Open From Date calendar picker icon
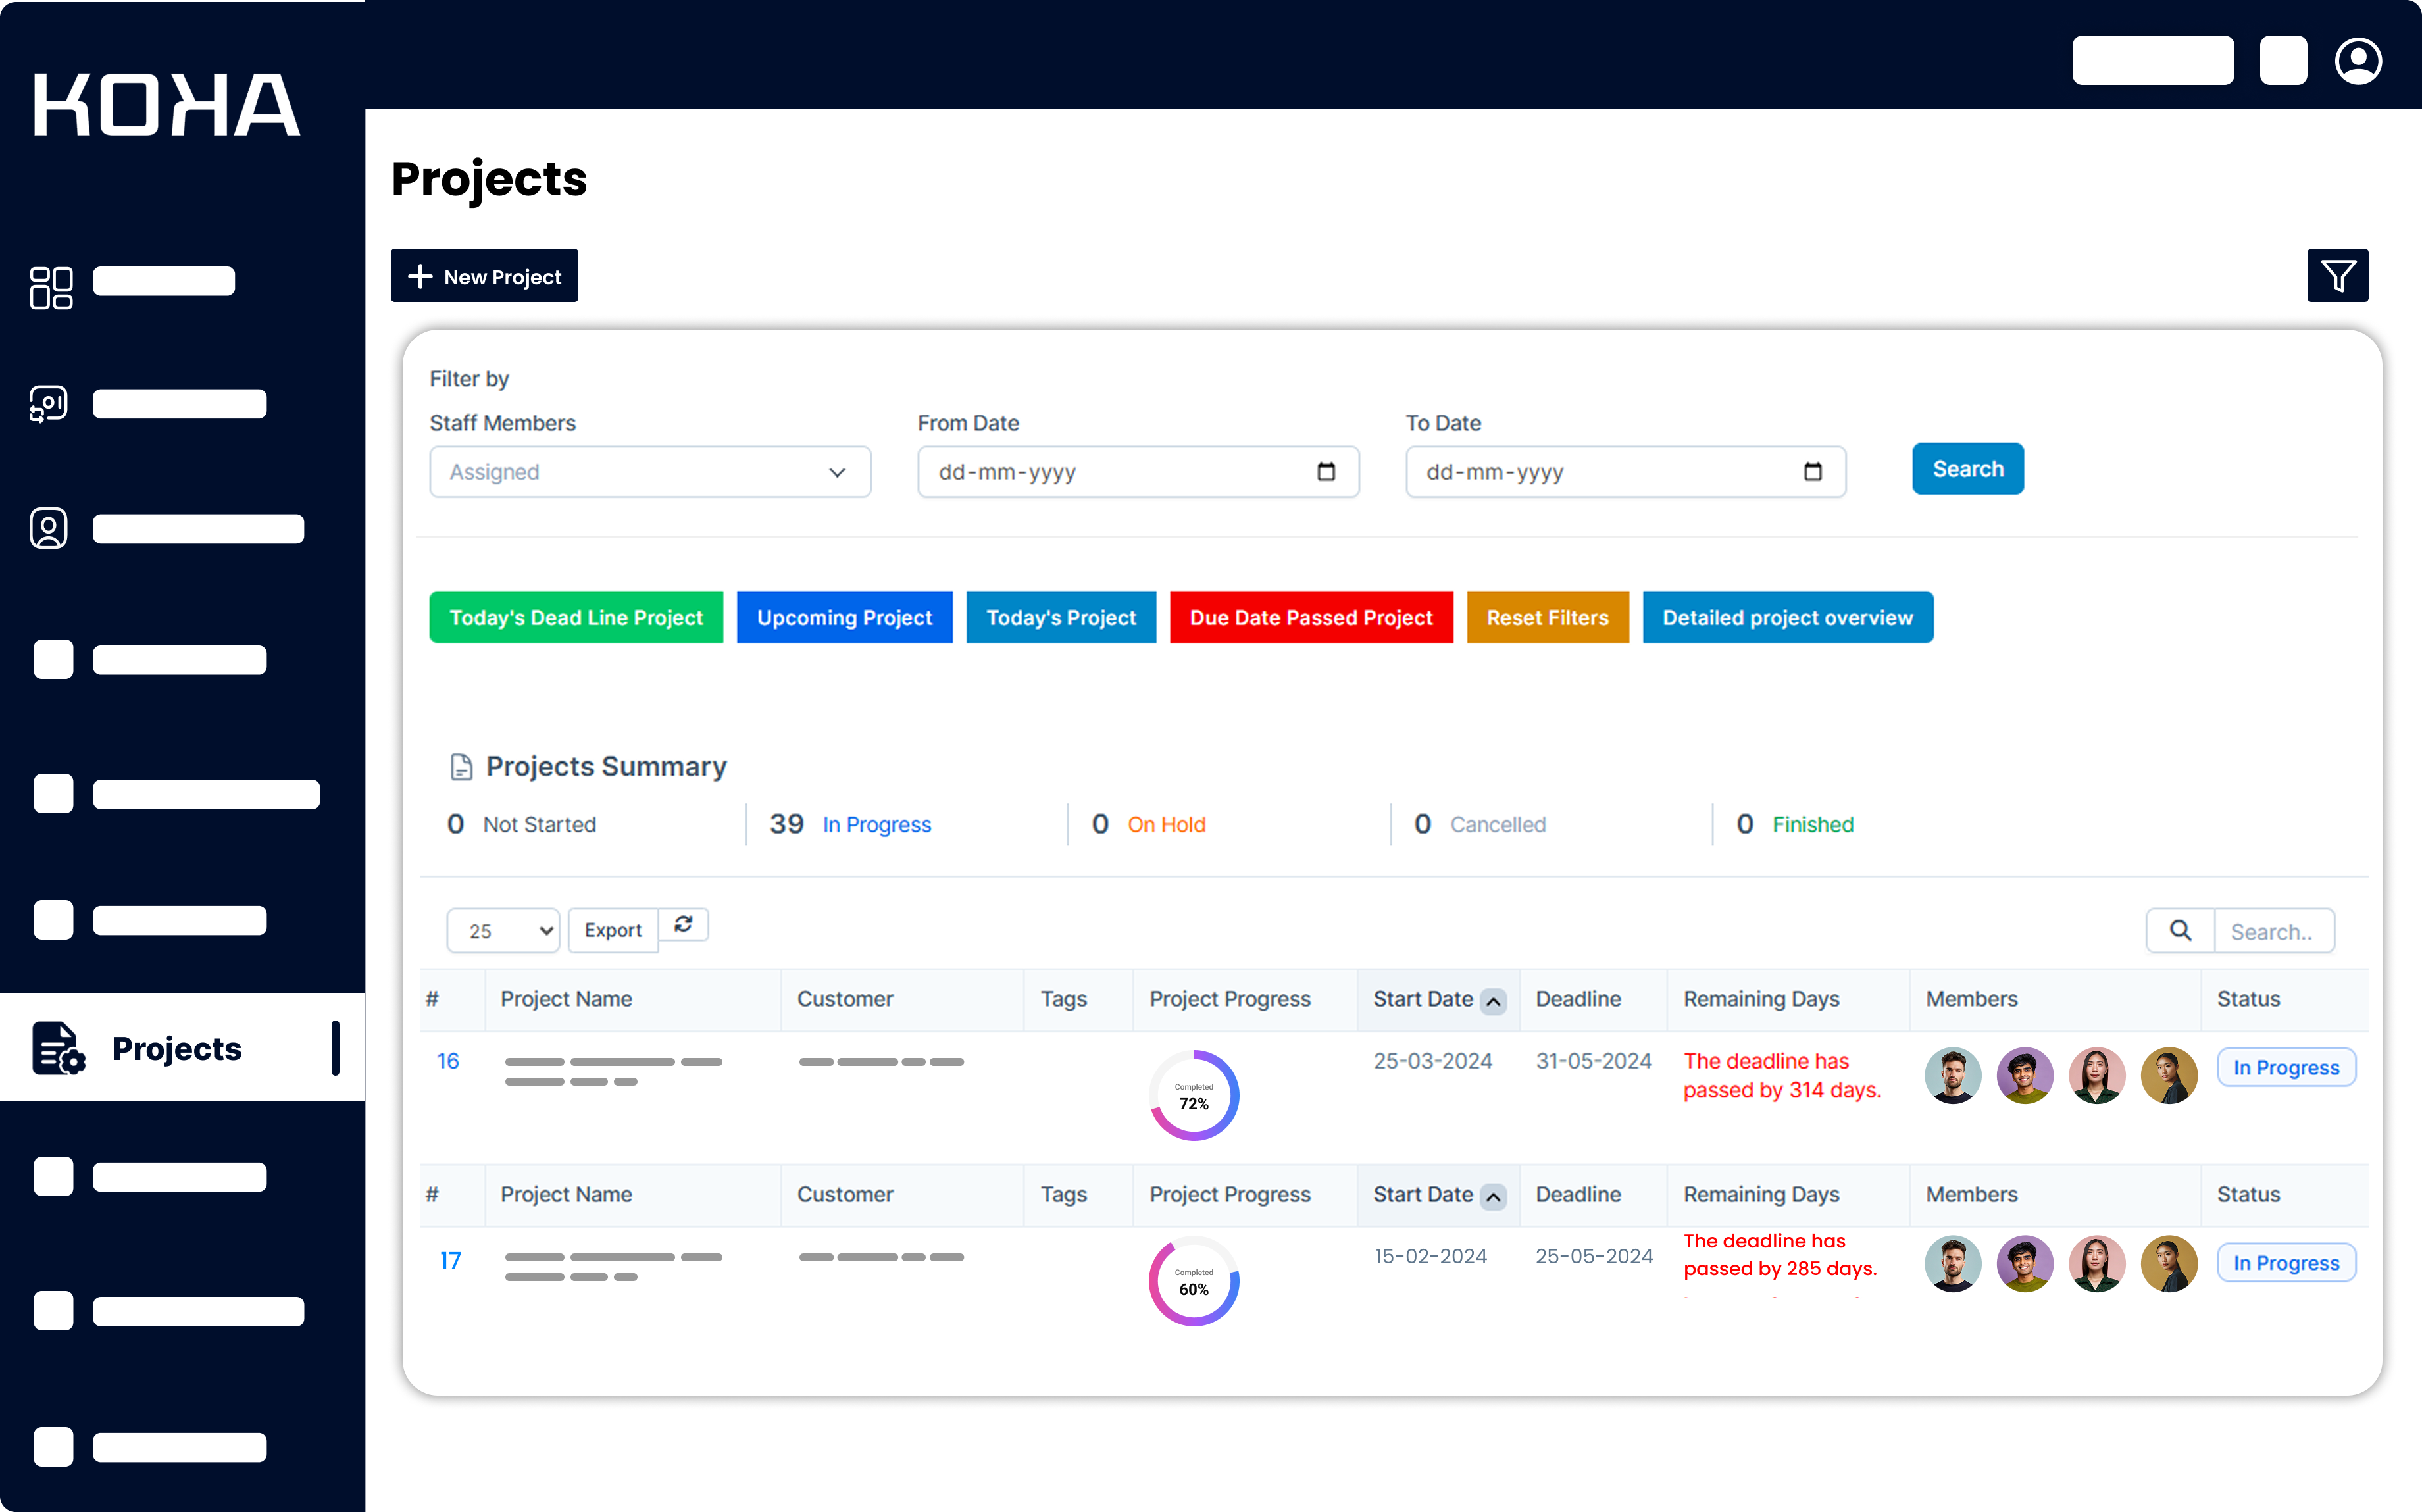 tap(1326, 472)
